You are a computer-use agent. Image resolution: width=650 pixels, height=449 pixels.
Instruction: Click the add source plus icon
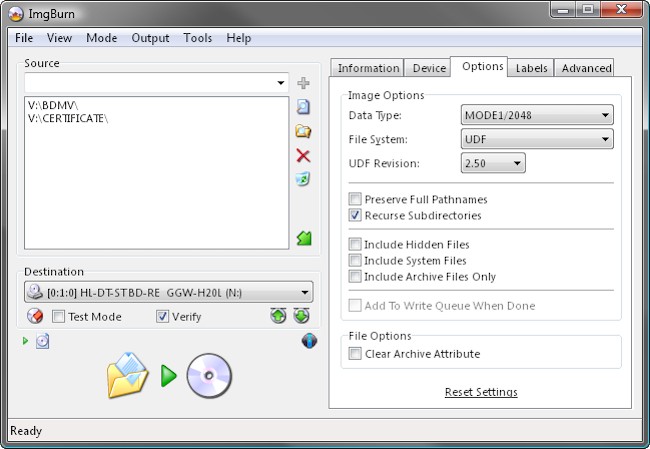click(303, 83)
